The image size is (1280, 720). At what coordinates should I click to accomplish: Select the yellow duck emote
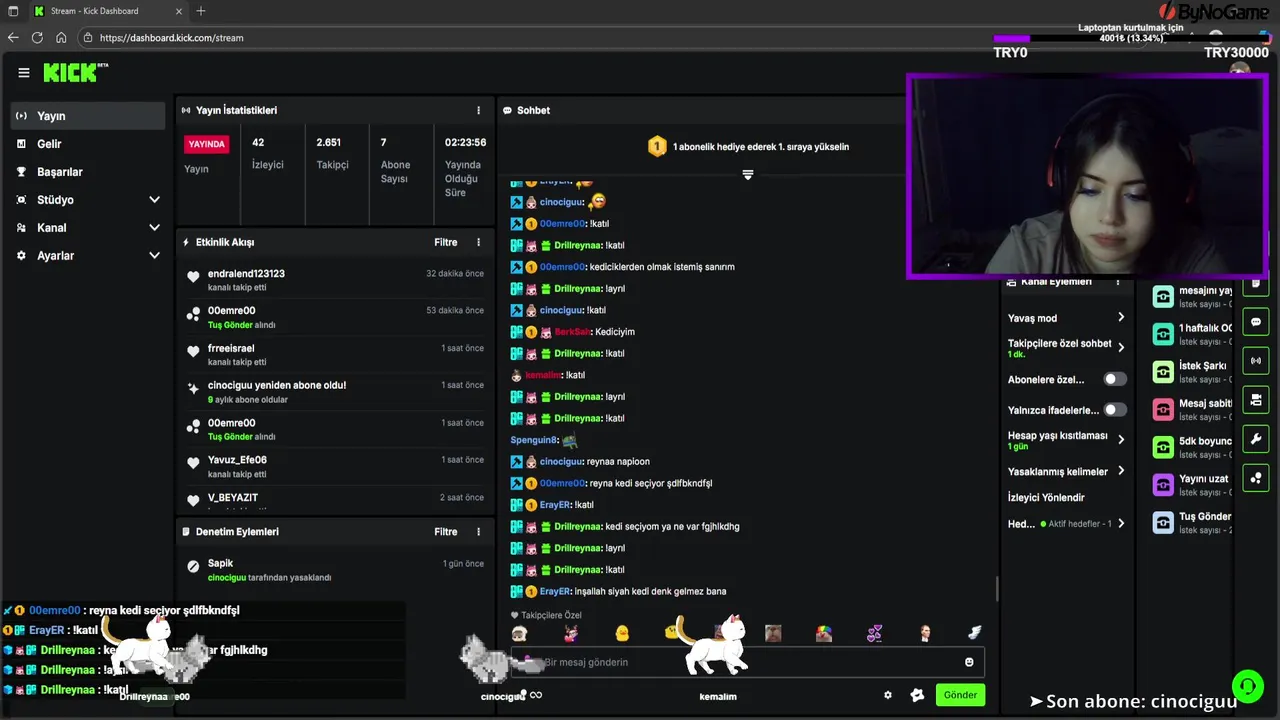coord(622,633)
